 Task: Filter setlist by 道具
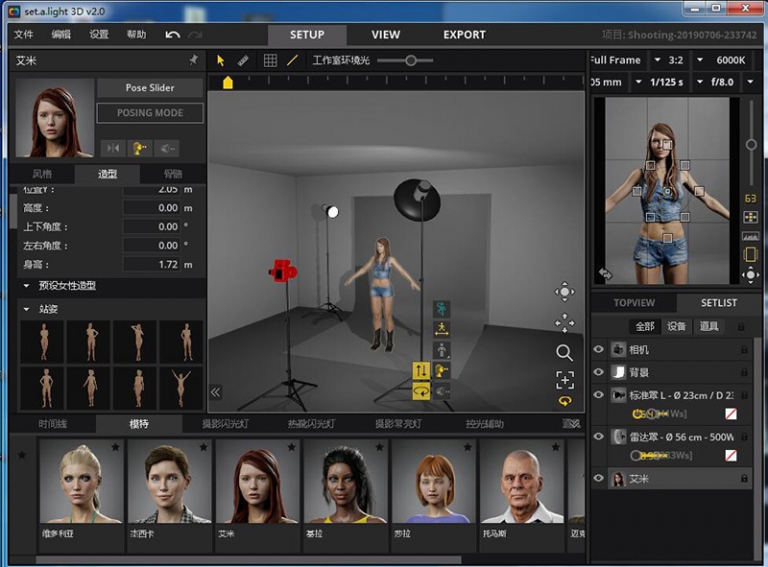click(x=708, y=326)
